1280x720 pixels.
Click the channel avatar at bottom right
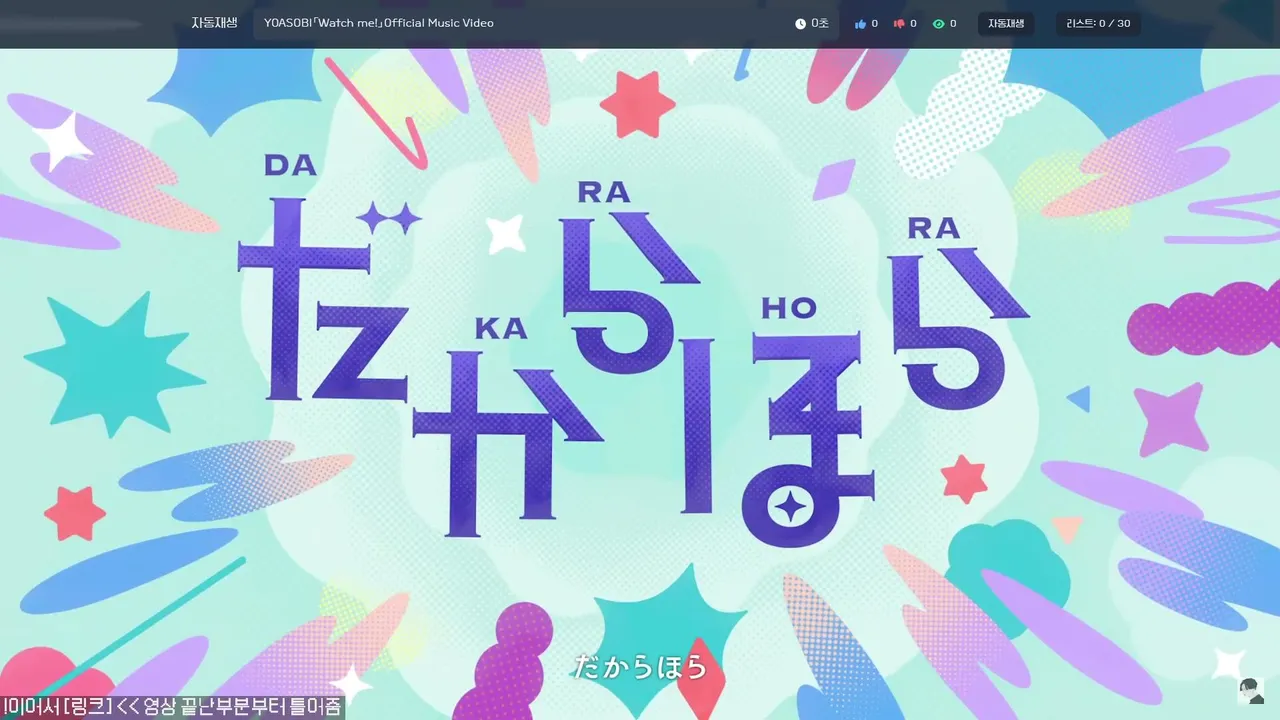1250,690
